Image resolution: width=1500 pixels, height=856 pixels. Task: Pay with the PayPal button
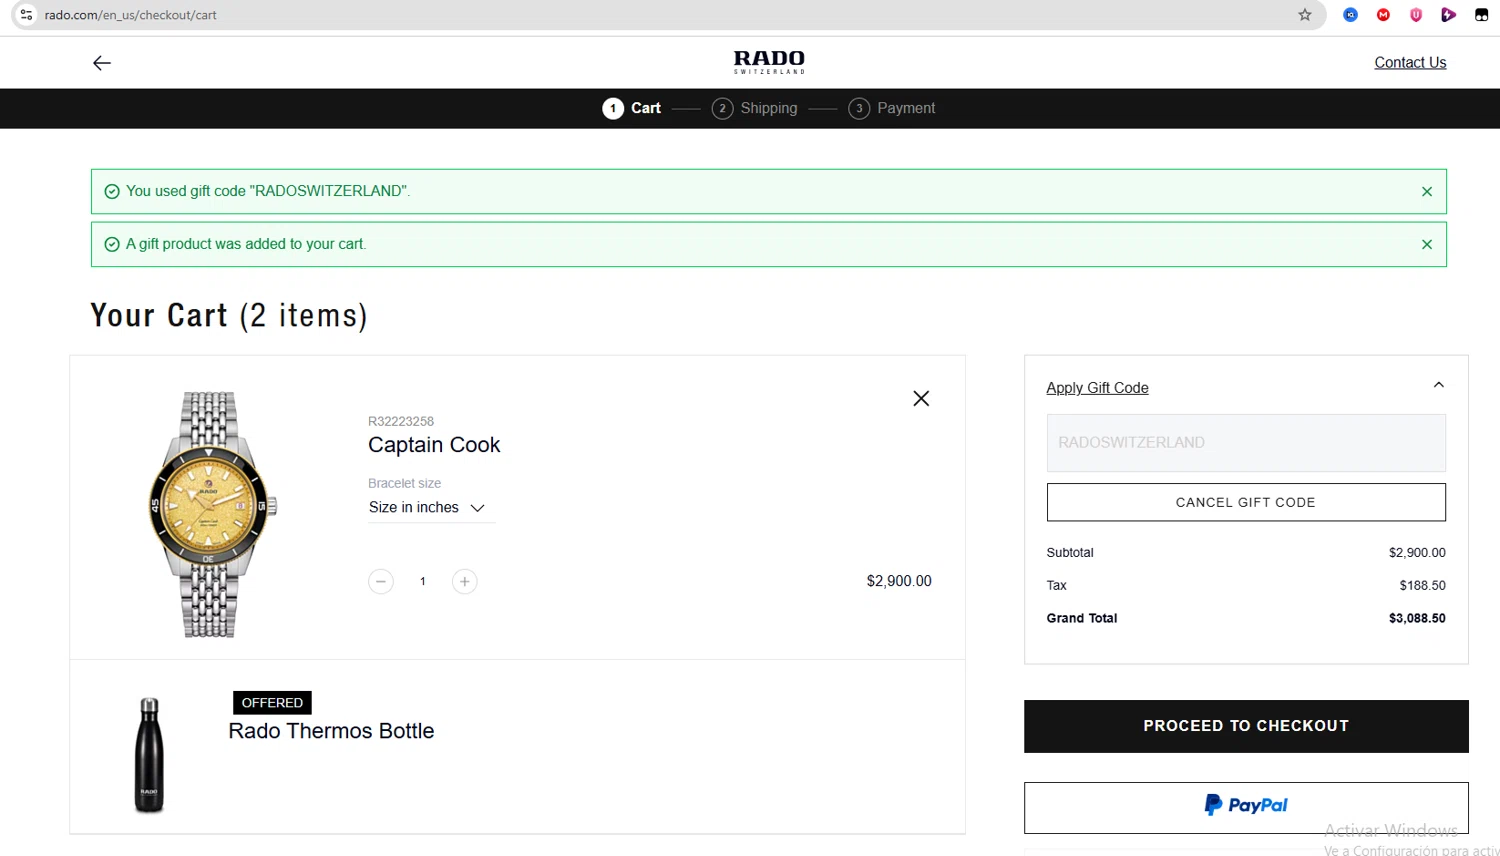1246,806
